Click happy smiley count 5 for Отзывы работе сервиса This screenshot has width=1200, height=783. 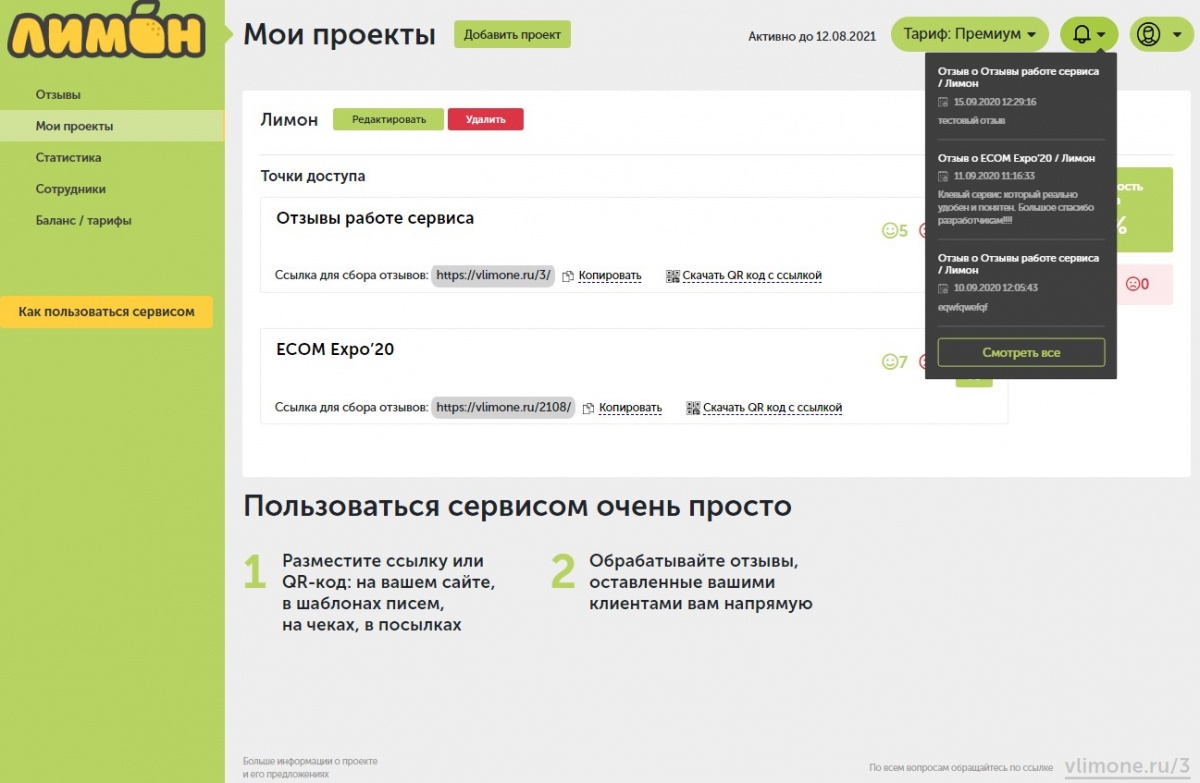coord(895,231)
